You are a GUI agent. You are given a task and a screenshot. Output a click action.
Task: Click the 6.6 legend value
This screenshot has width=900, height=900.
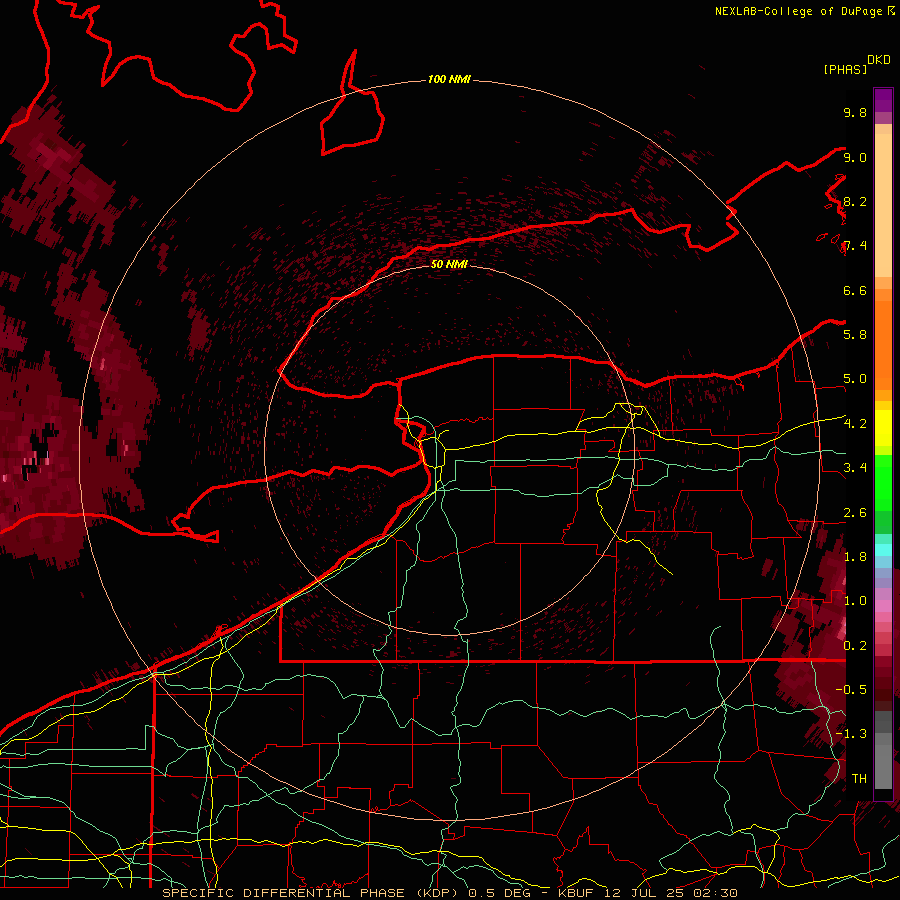[855, 290]
